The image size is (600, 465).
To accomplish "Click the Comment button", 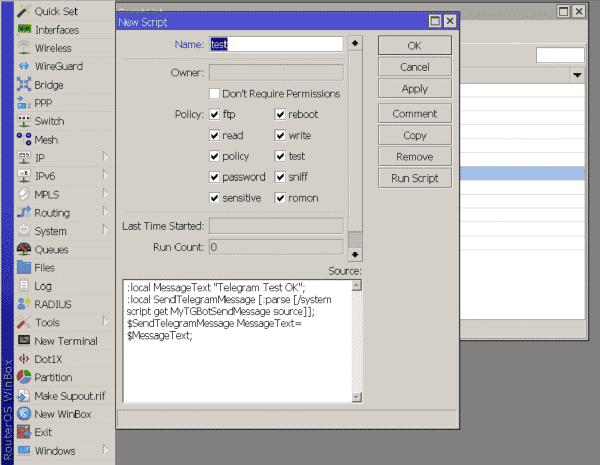I will (x=415, y=114).
